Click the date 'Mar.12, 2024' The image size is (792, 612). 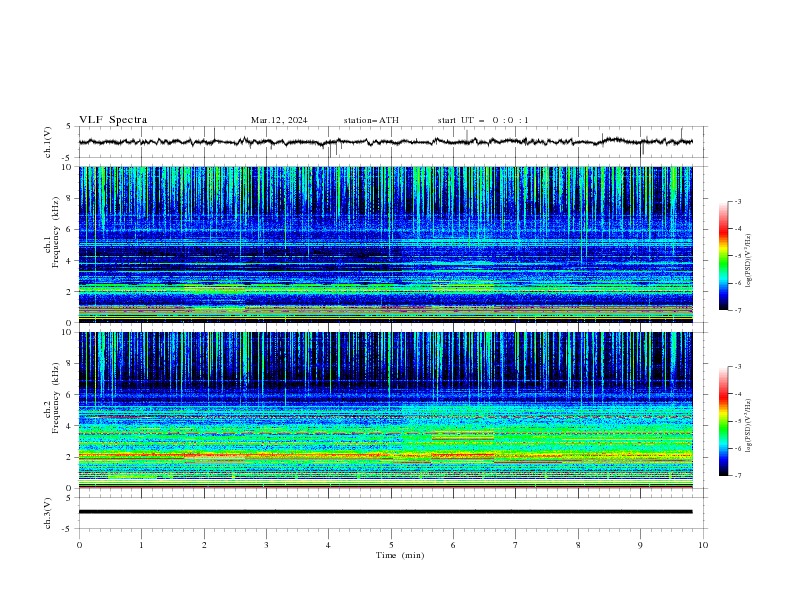coord(279,120)
